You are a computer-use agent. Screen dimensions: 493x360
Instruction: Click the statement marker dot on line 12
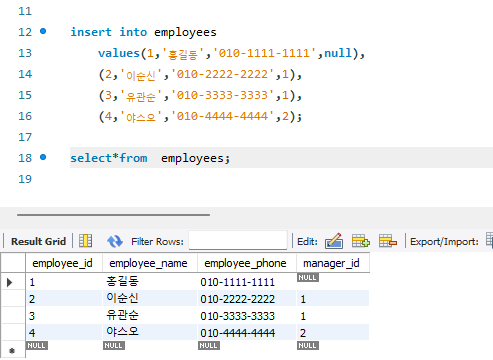click(x=43, y=31)
